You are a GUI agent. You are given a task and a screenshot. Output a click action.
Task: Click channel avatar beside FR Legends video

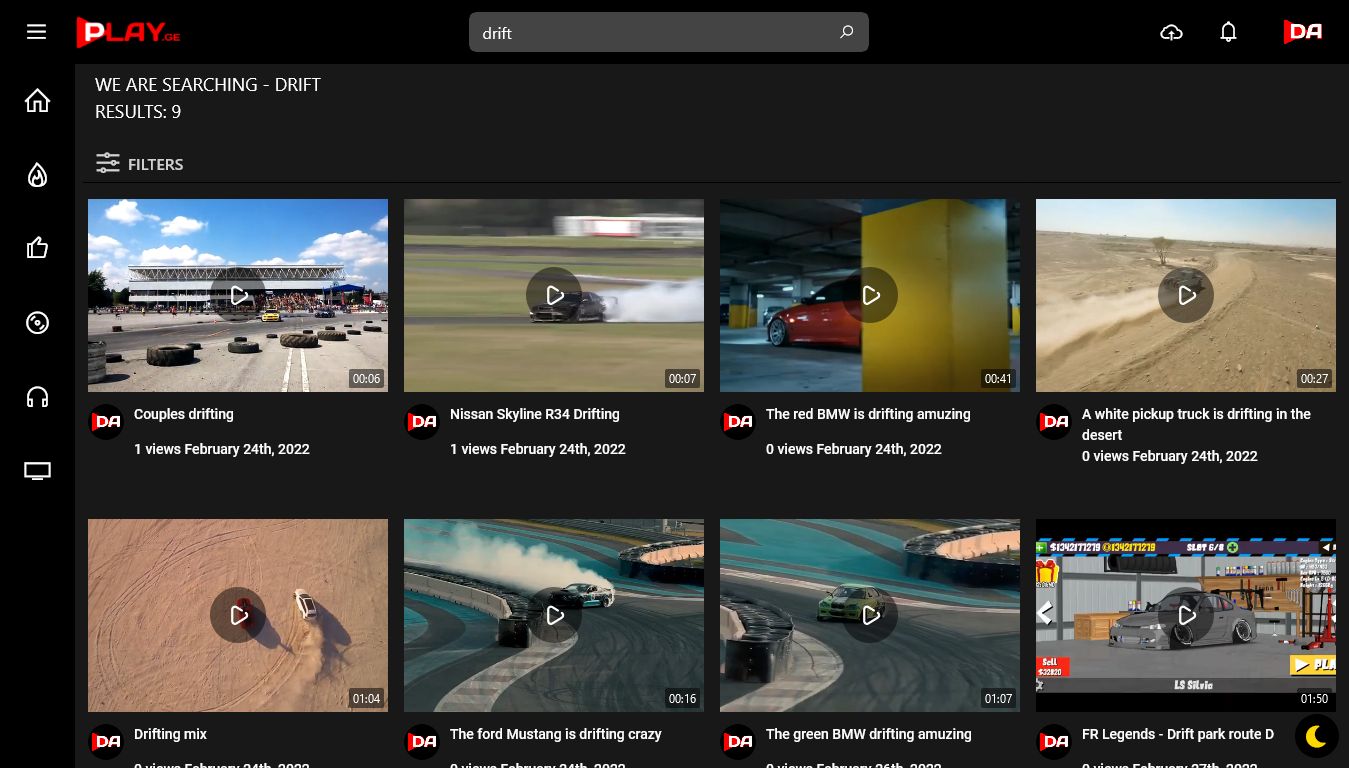1054,742
